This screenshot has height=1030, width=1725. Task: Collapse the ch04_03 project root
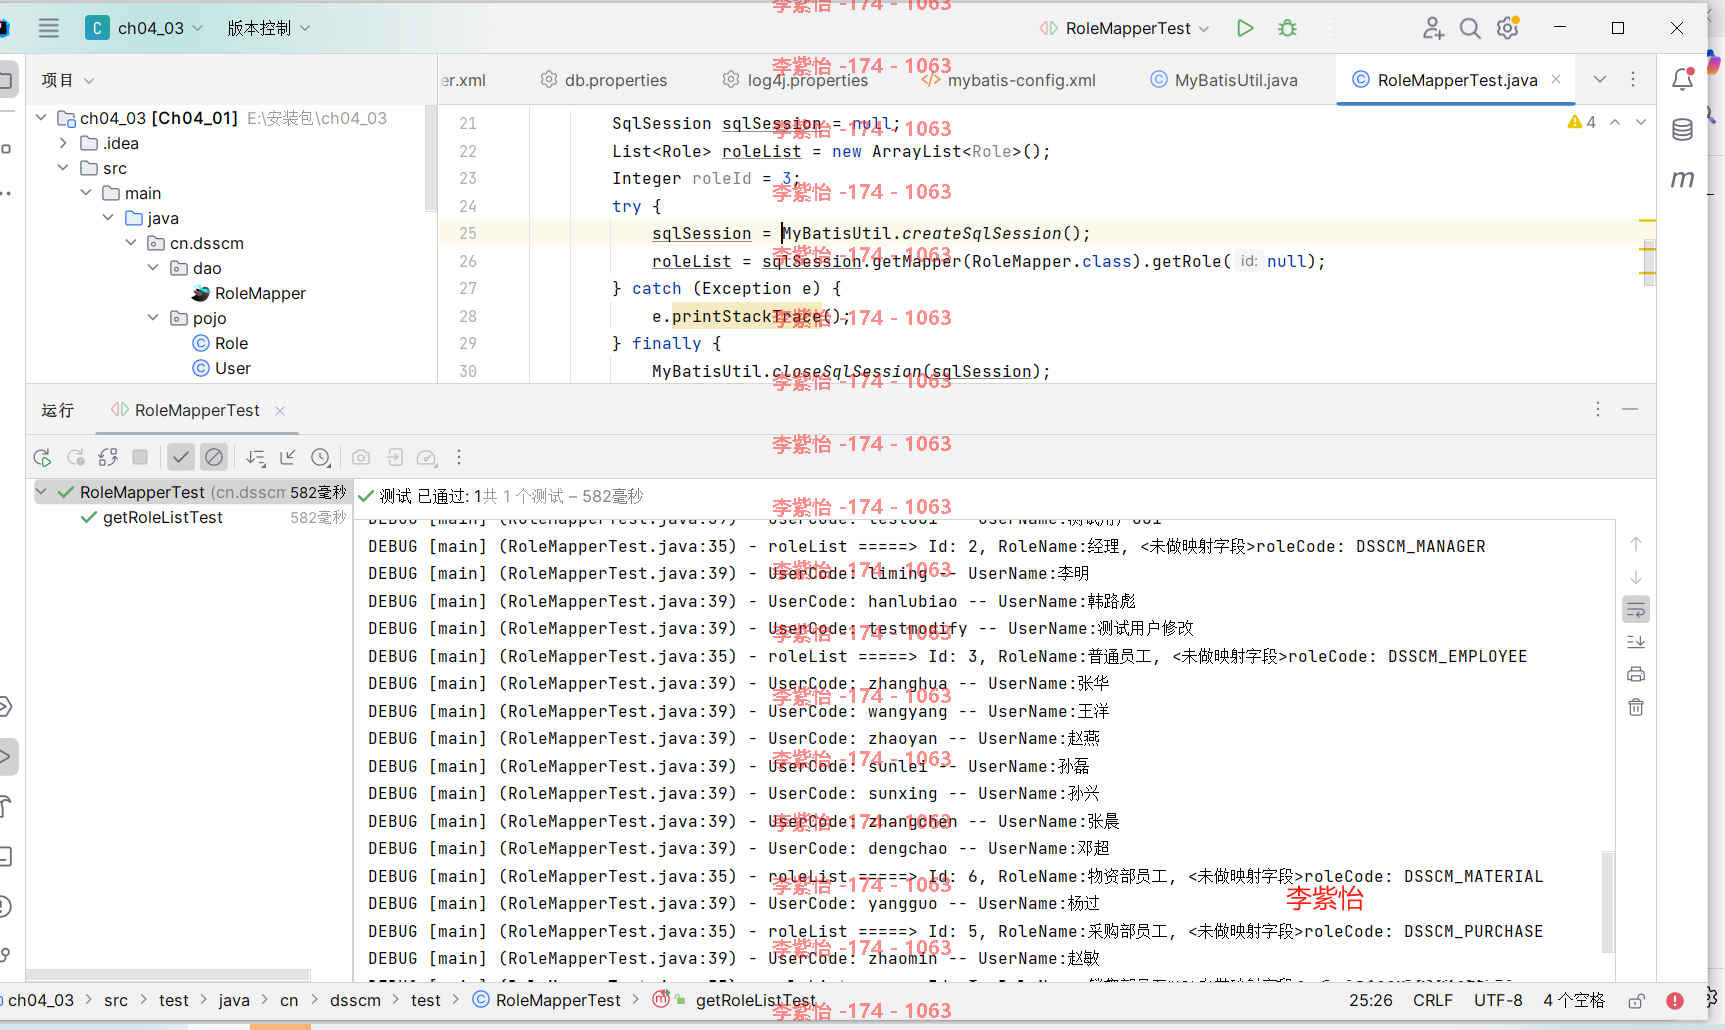(41, 118)
